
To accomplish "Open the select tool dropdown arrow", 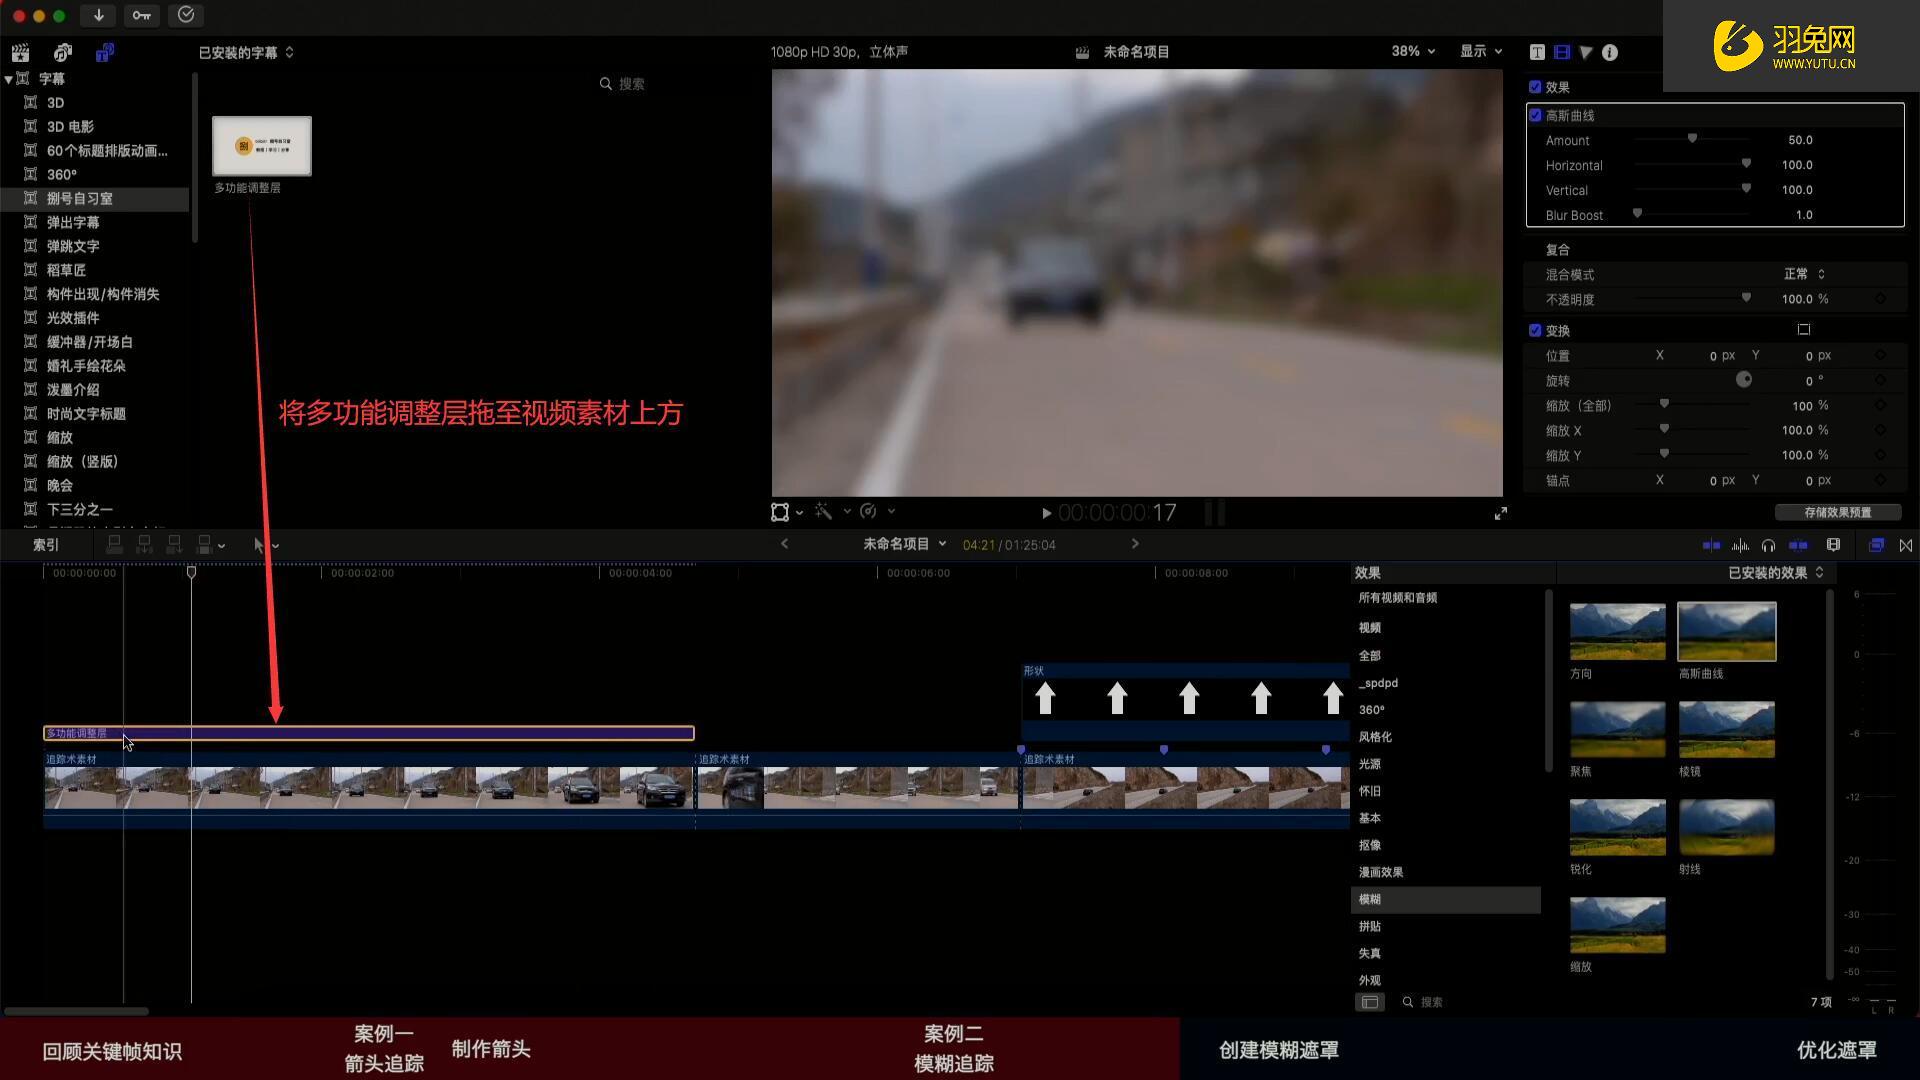I will 275,546.
